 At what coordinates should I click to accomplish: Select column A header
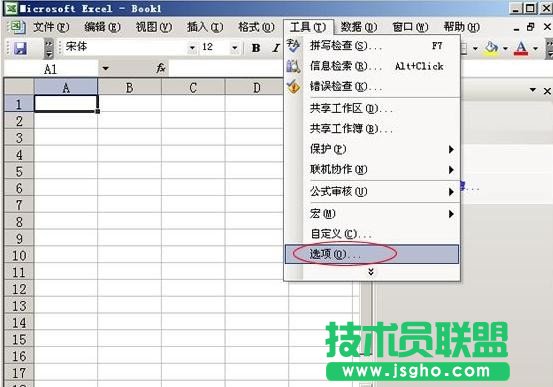[x=66, y=87]
